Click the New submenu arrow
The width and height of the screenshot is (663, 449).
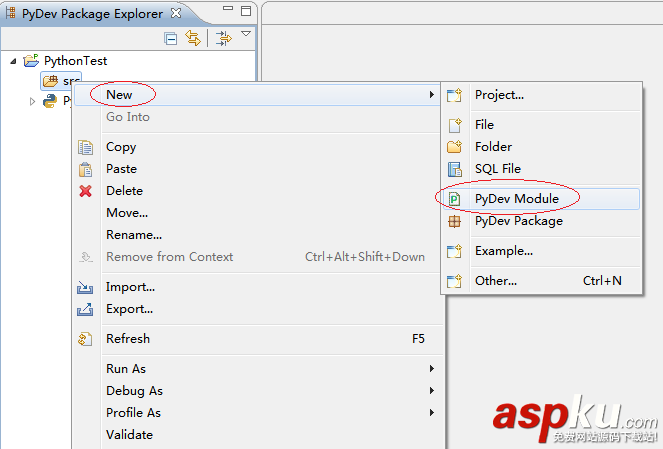431,95
